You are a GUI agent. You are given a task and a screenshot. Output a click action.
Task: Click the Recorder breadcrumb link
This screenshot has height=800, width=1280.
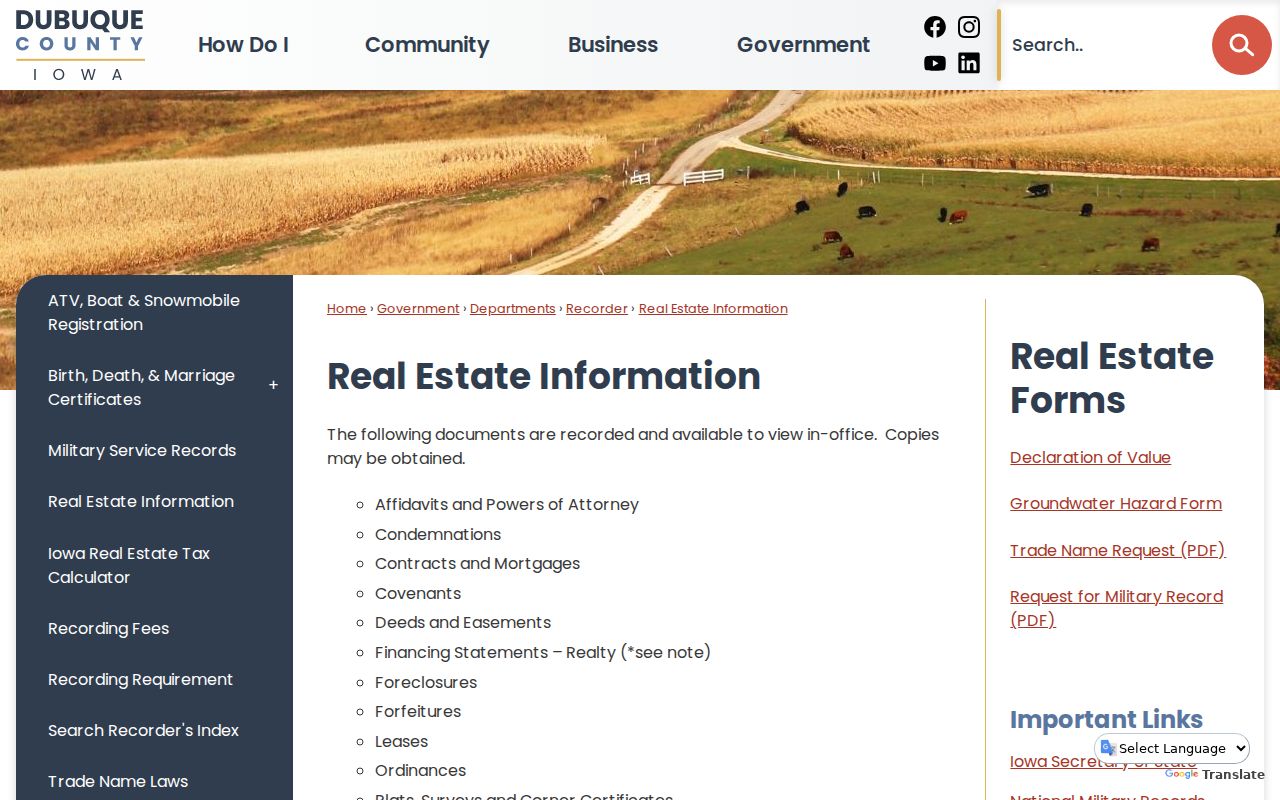pos(597,309)
